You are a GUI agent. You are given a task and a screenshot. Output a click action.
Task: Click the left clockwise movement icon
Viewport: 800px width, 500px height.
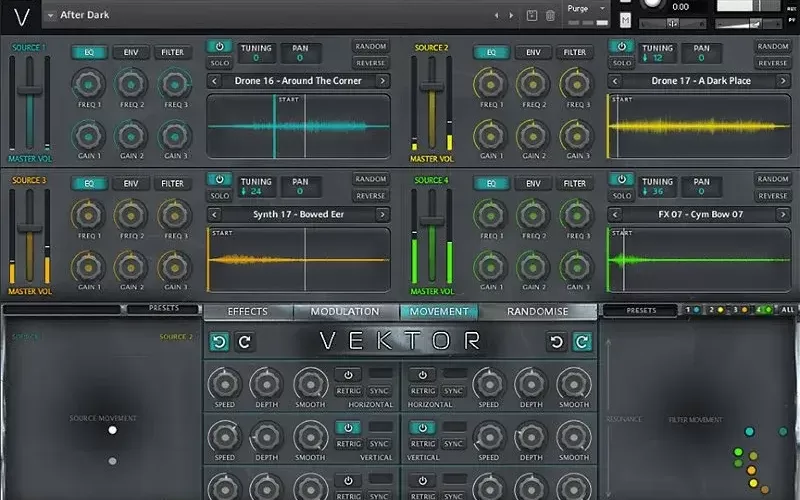pyautogui.click(x=244, y=342)
